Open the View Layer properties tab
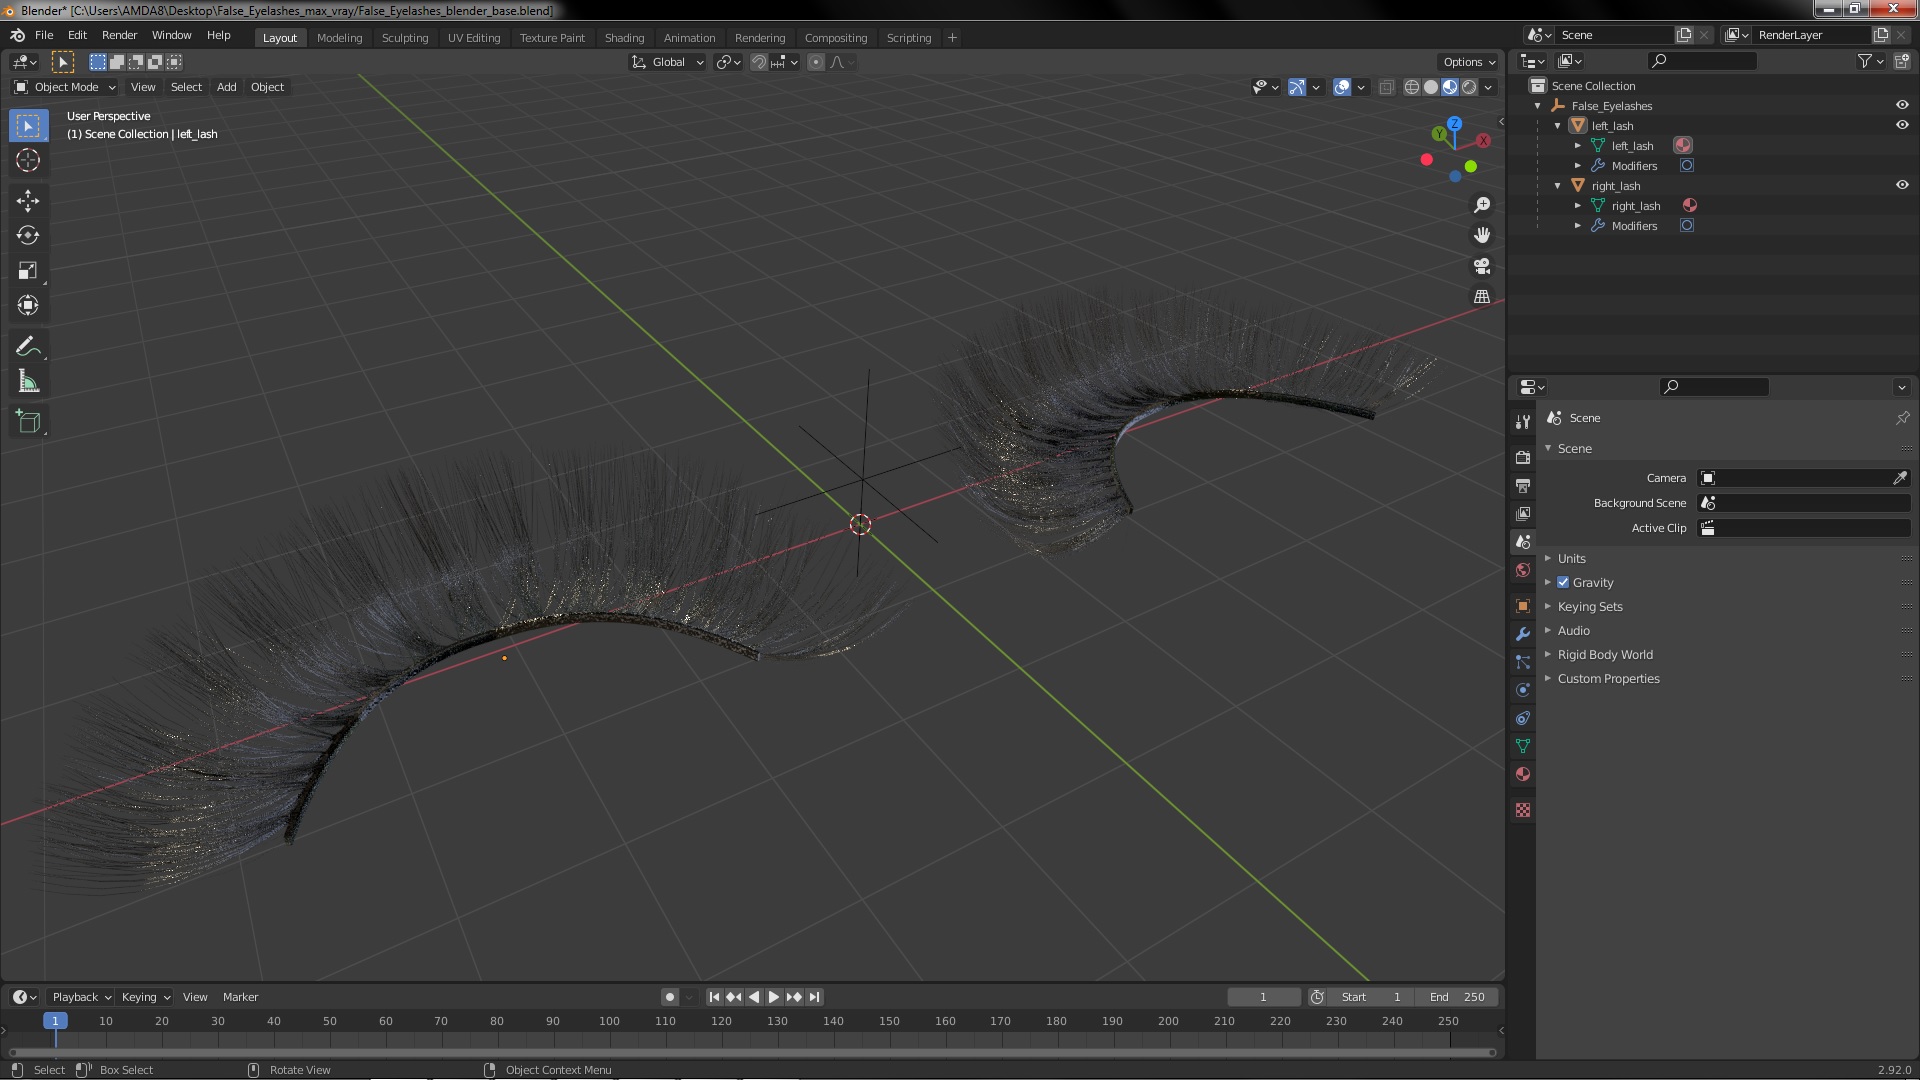Screen dimensions: 1920x1080 click(1523, 513)
